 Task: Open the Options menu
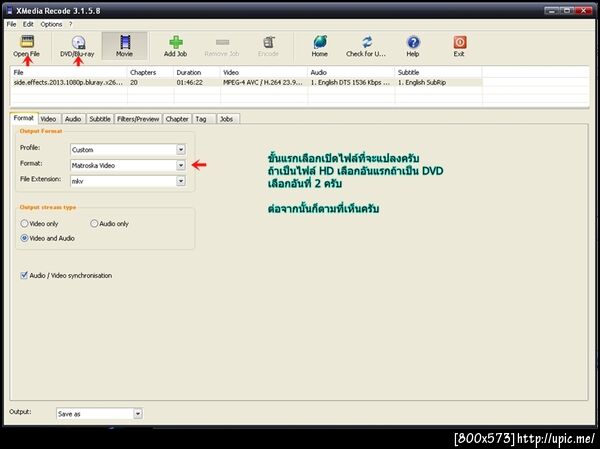point(51,24)
